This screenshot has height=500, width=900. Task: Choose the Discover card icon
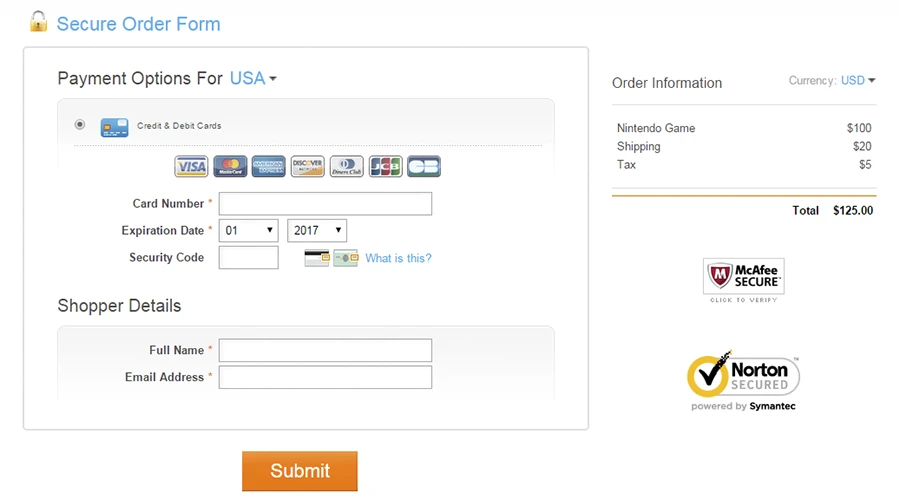click(308, 166)
